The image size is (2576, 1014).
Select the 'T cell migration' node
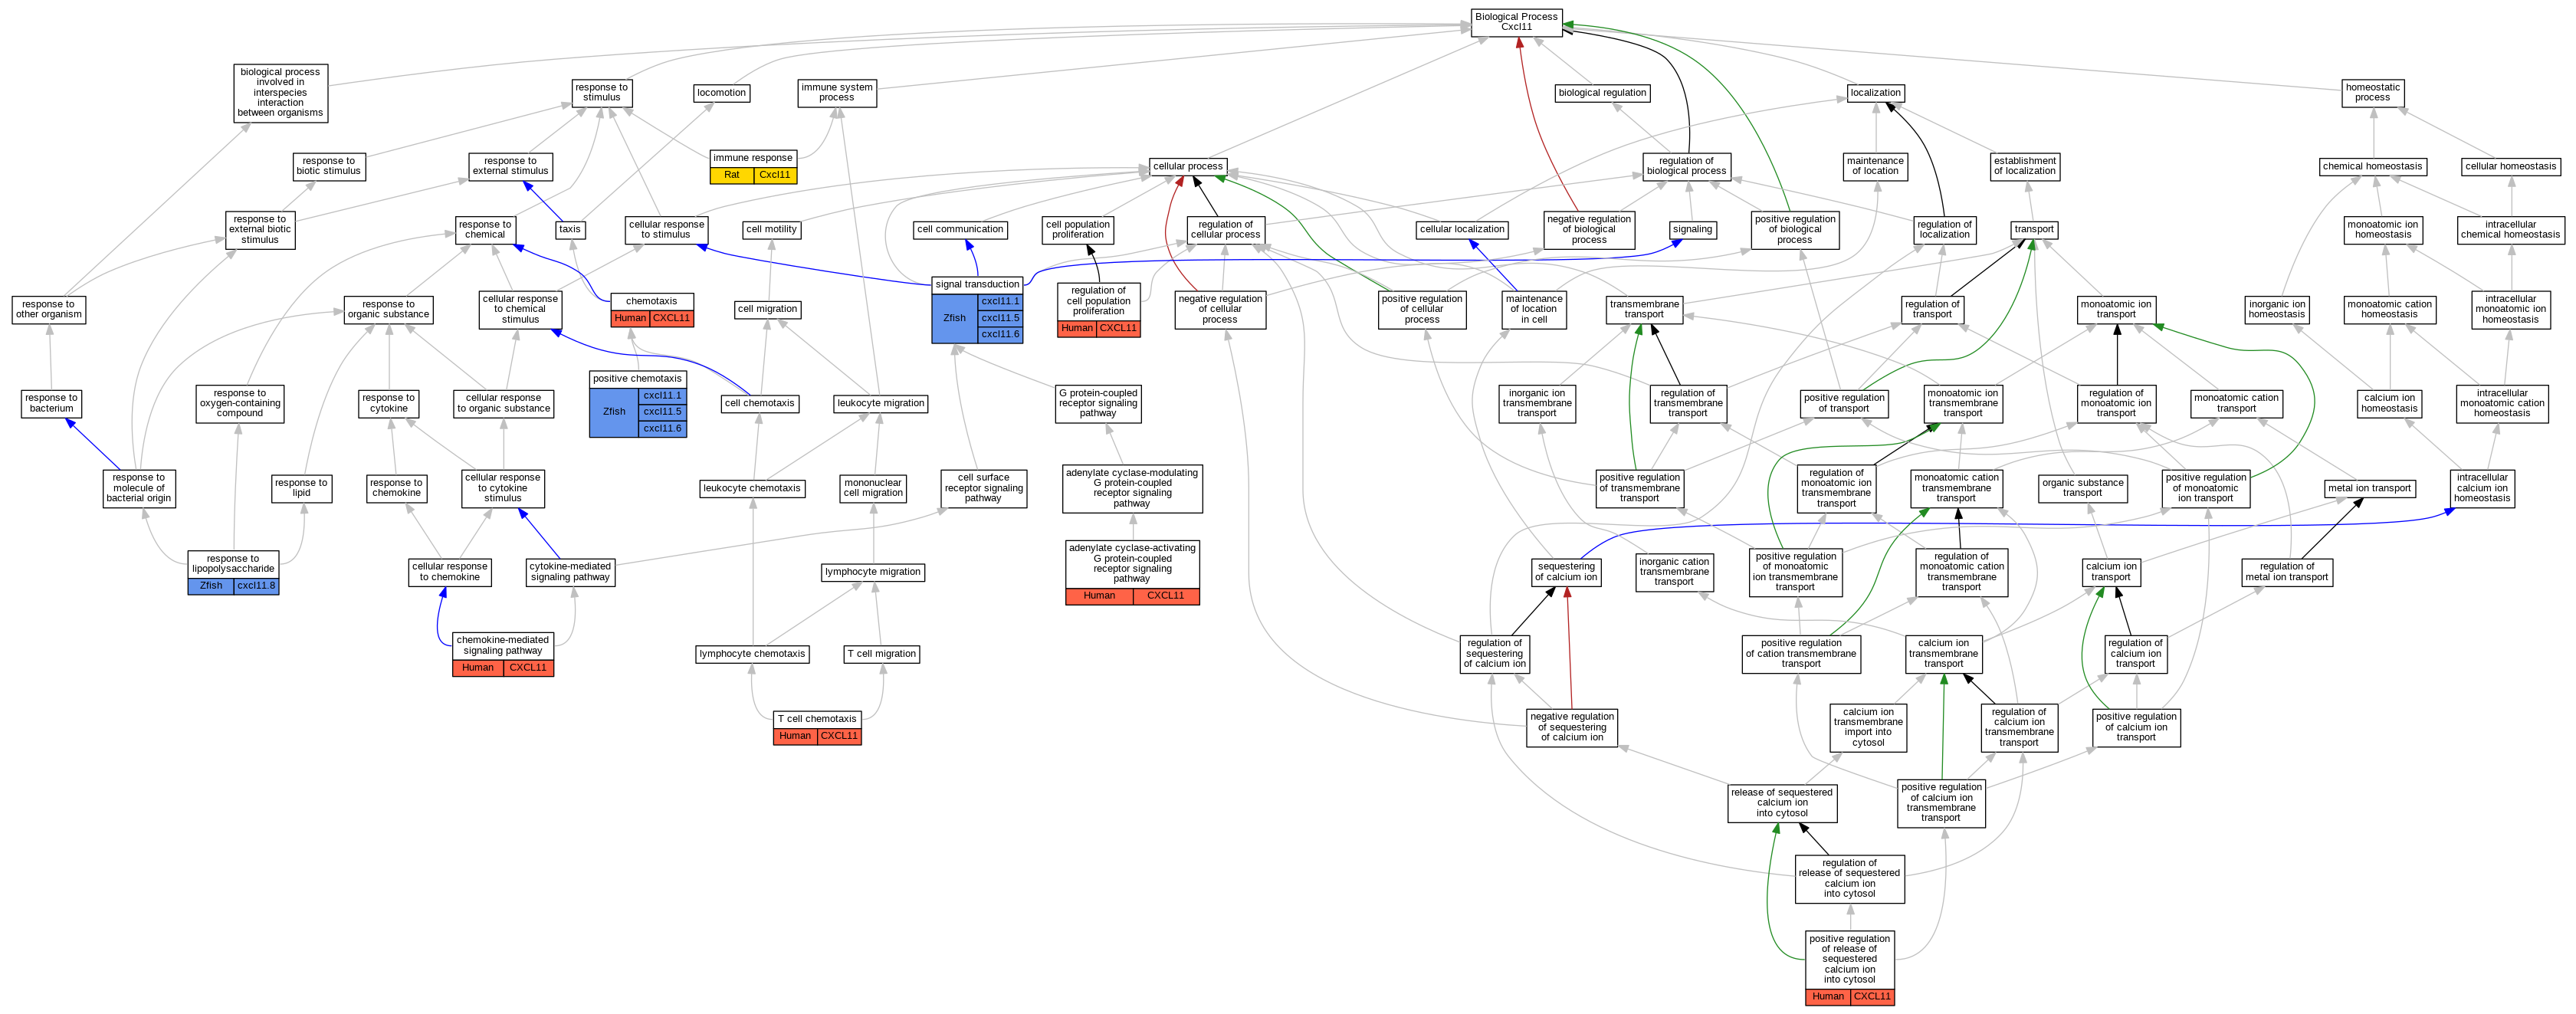coord(882,654)
